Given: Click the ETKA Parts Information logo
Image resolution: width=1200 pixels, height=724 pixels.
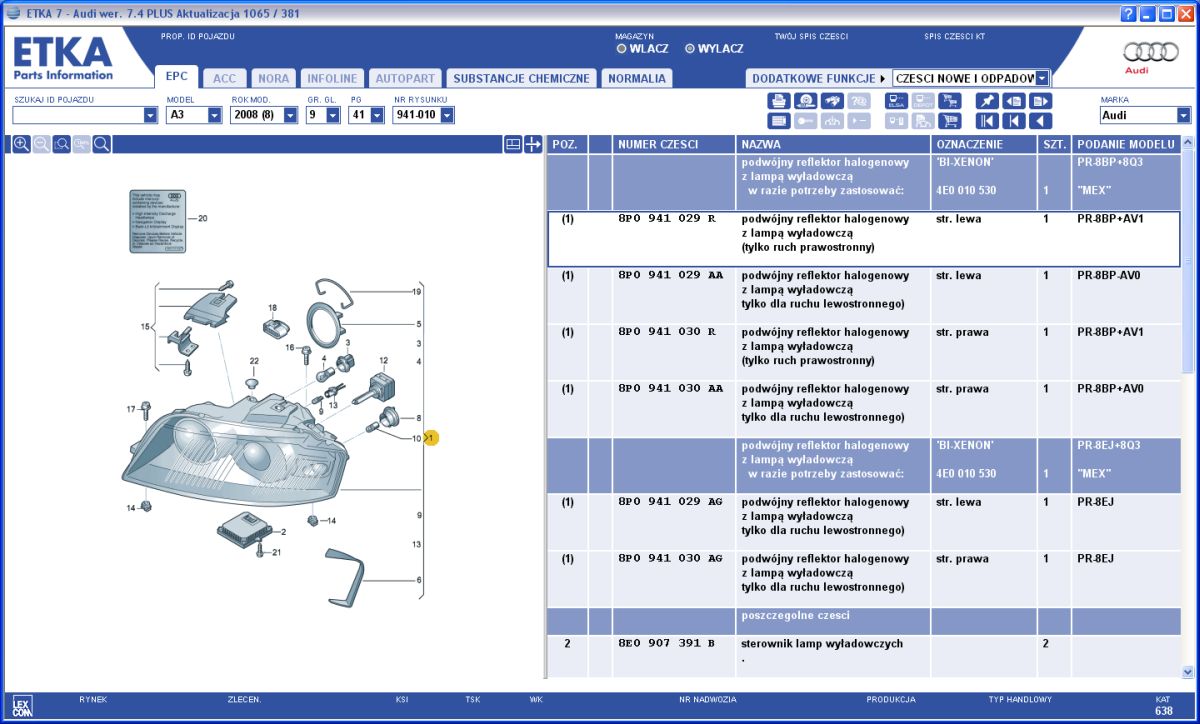Looking at the screenshot, I should [x=62, y=58].
